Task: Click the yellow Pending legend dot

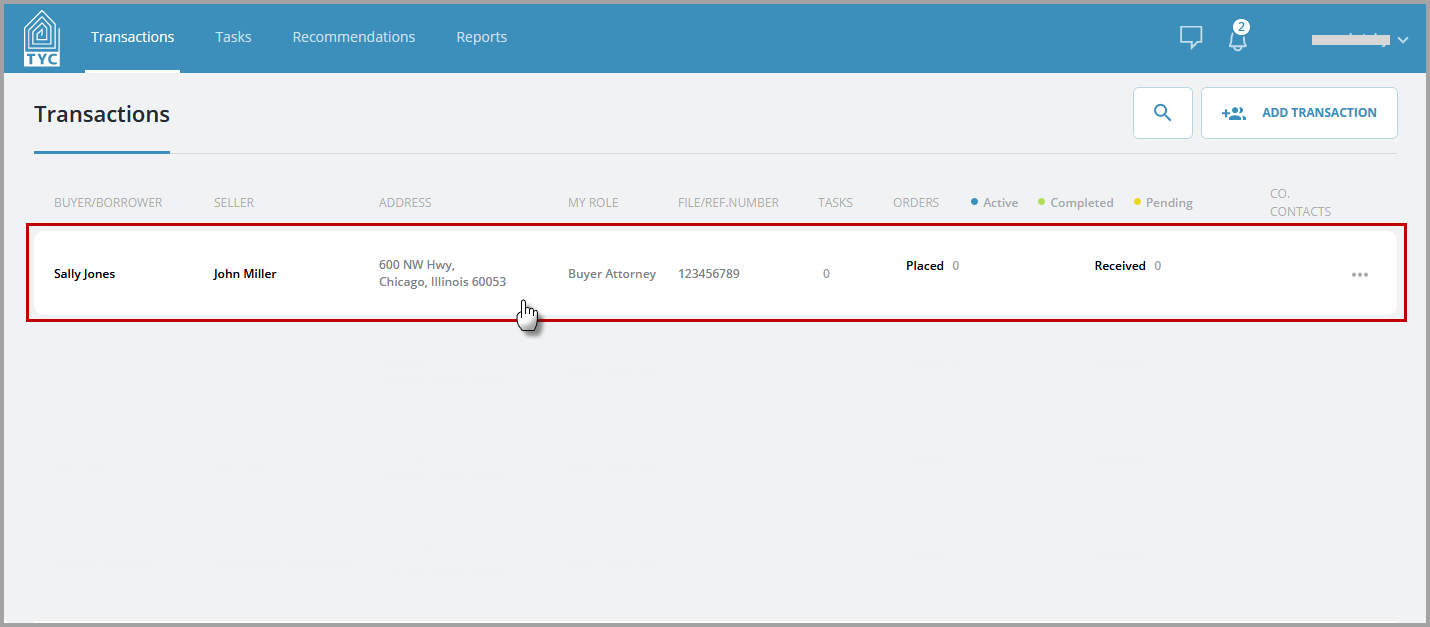Action: tap(1137, 202)
